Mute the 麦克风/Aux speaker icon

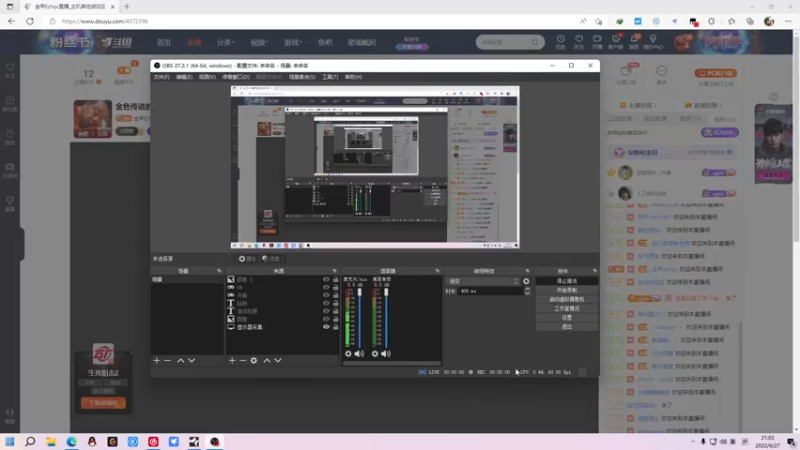[x=360, y=354]
